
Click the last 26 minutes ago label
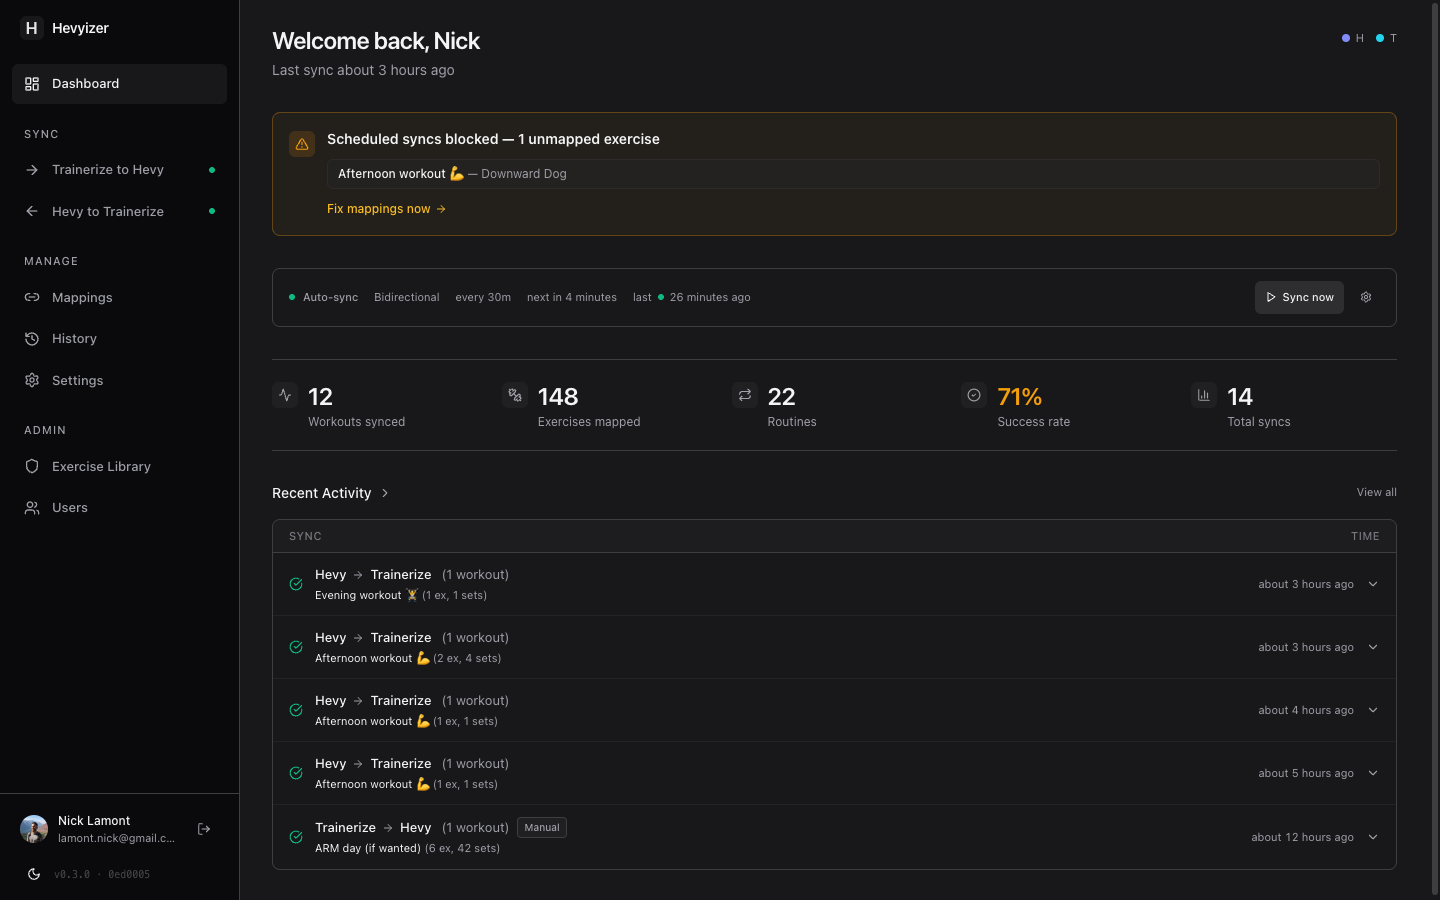click(692, 297)
